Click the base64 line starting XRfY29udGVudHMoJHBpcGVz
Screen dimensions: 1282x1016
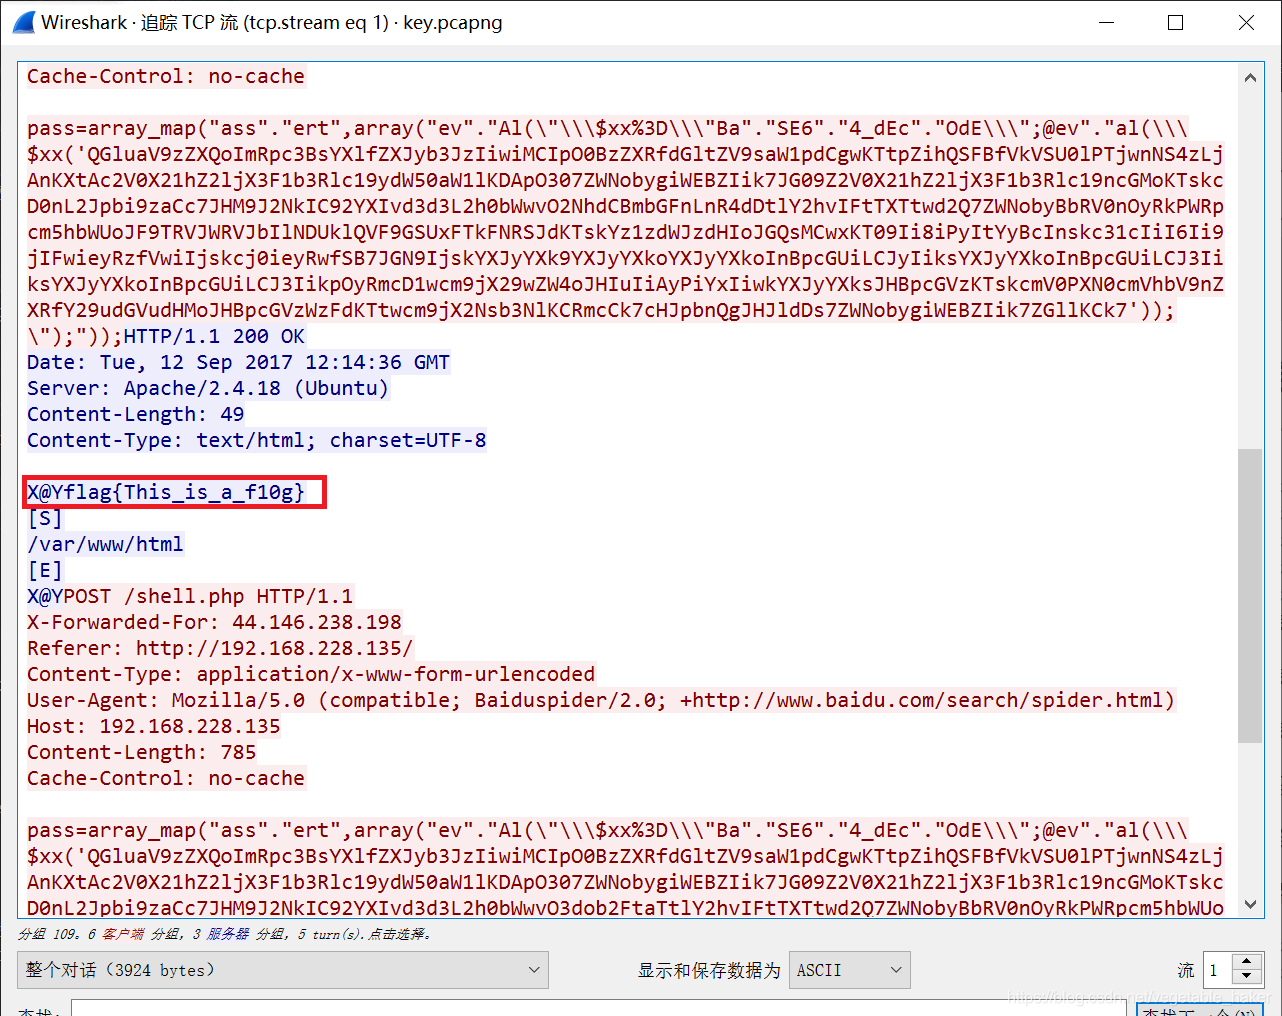[601, 310]
